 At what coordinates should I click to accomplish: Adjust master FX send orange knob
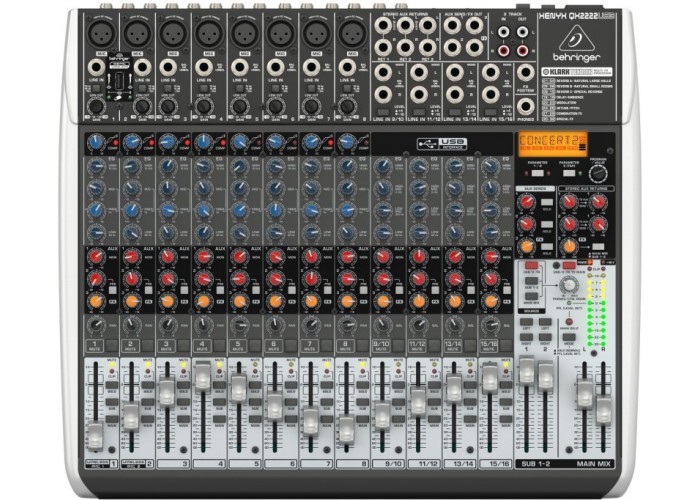(x=527, y=246)
